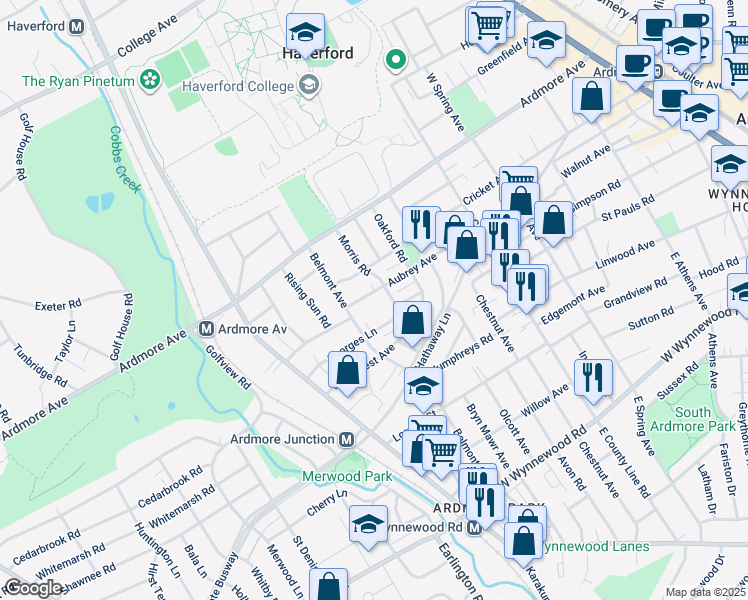Click the Sussex Rd label
The image size is (748, 600).
[x=677, y=381]
